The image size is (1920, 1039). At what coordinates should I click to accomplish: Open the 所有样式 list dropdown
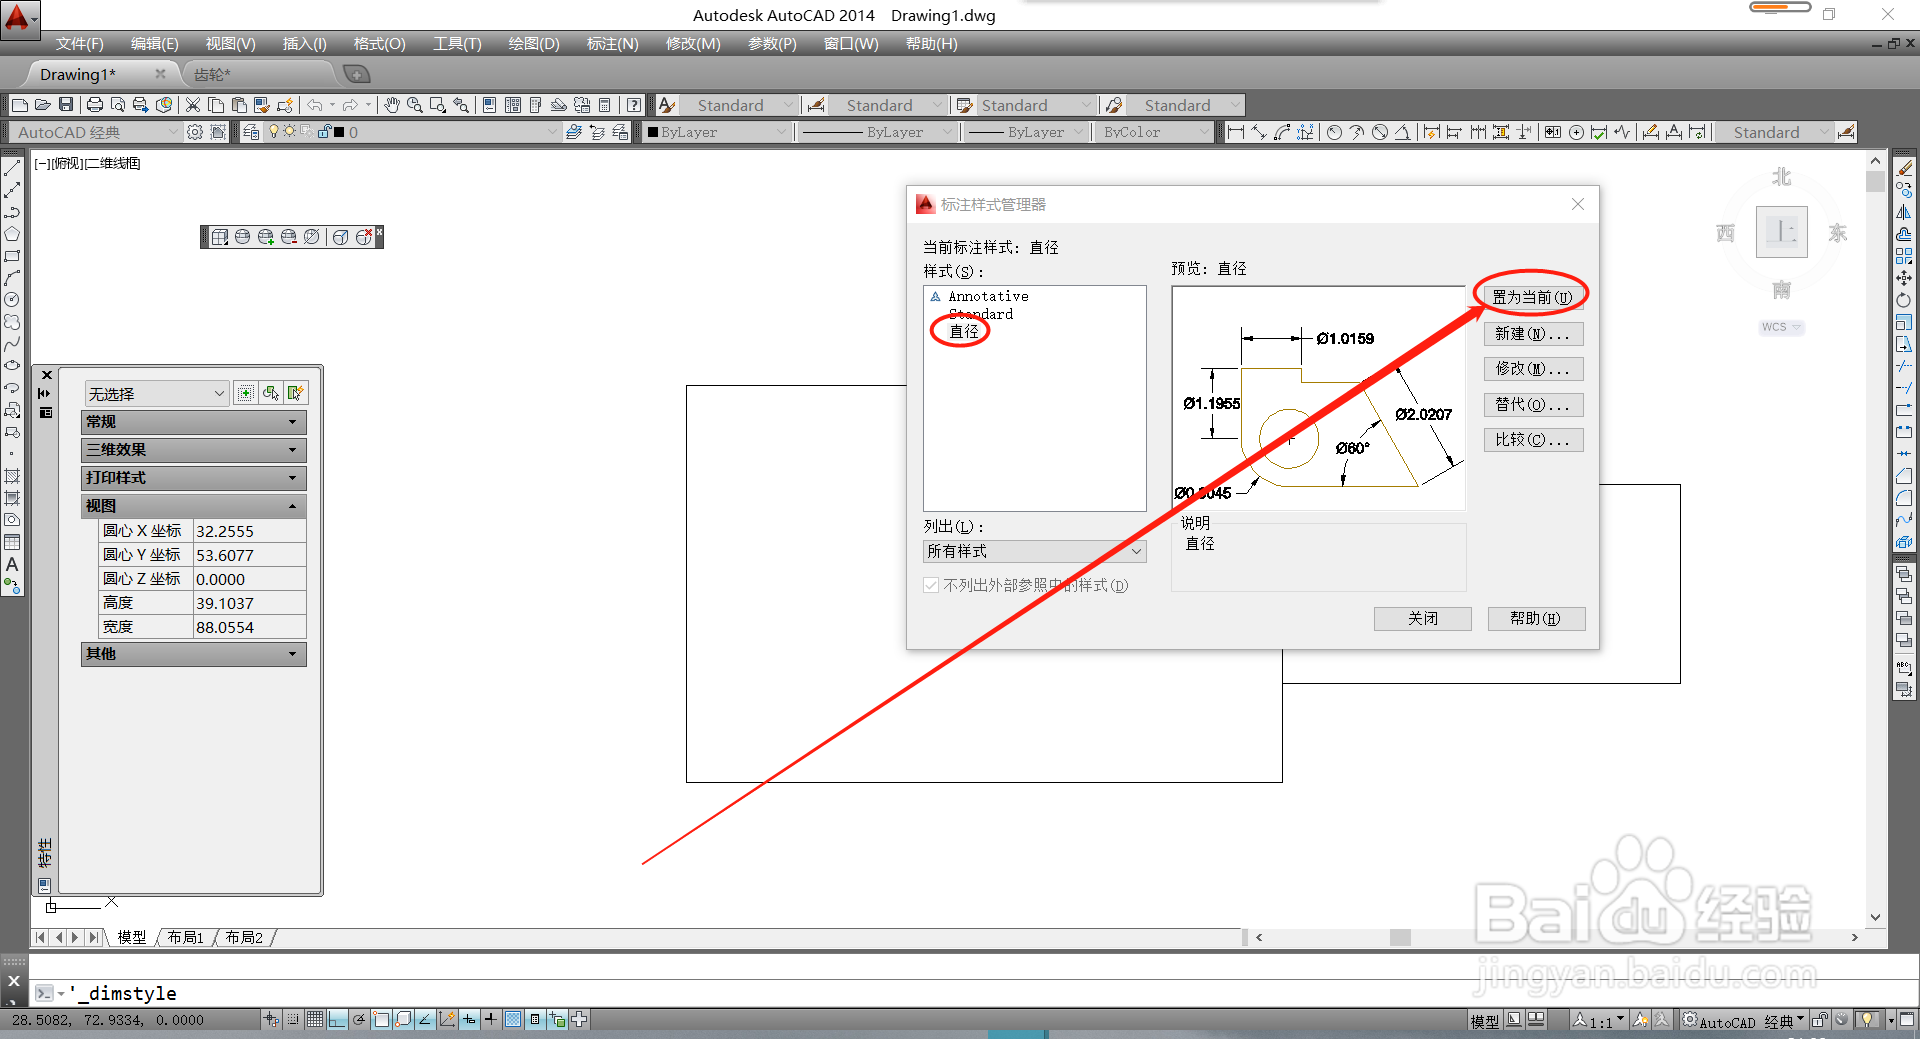point(1034,551)
